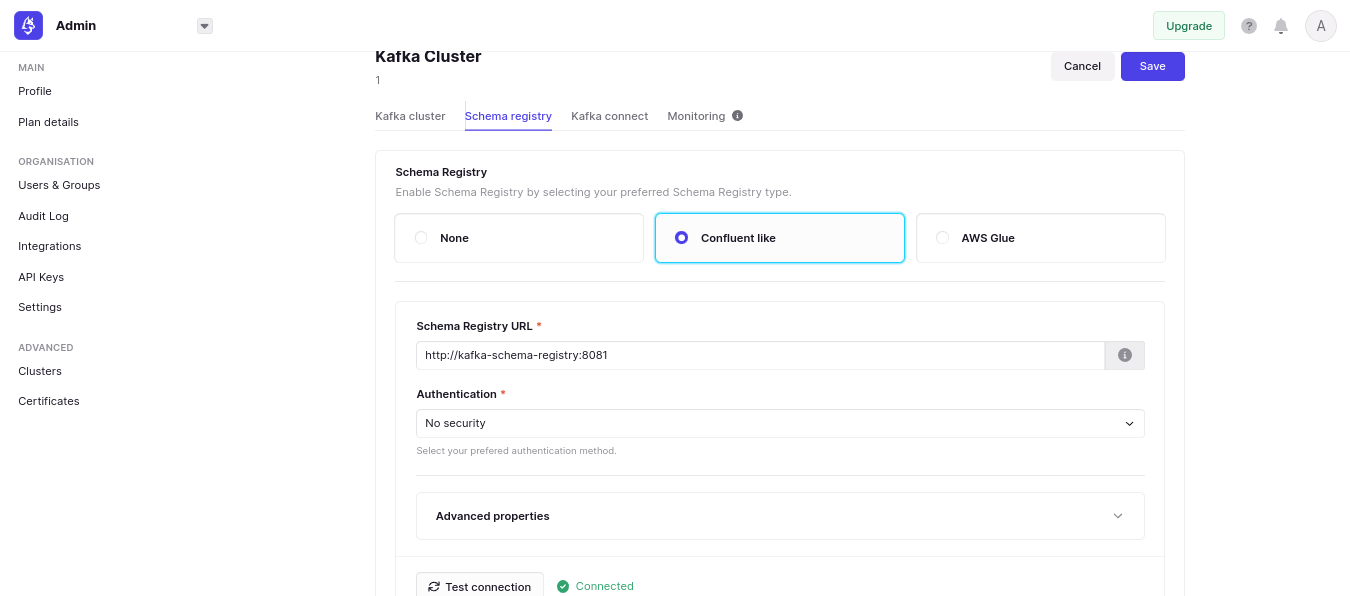Open the Certificates page
The image size is (1350, 596).
tap(49, 401)
